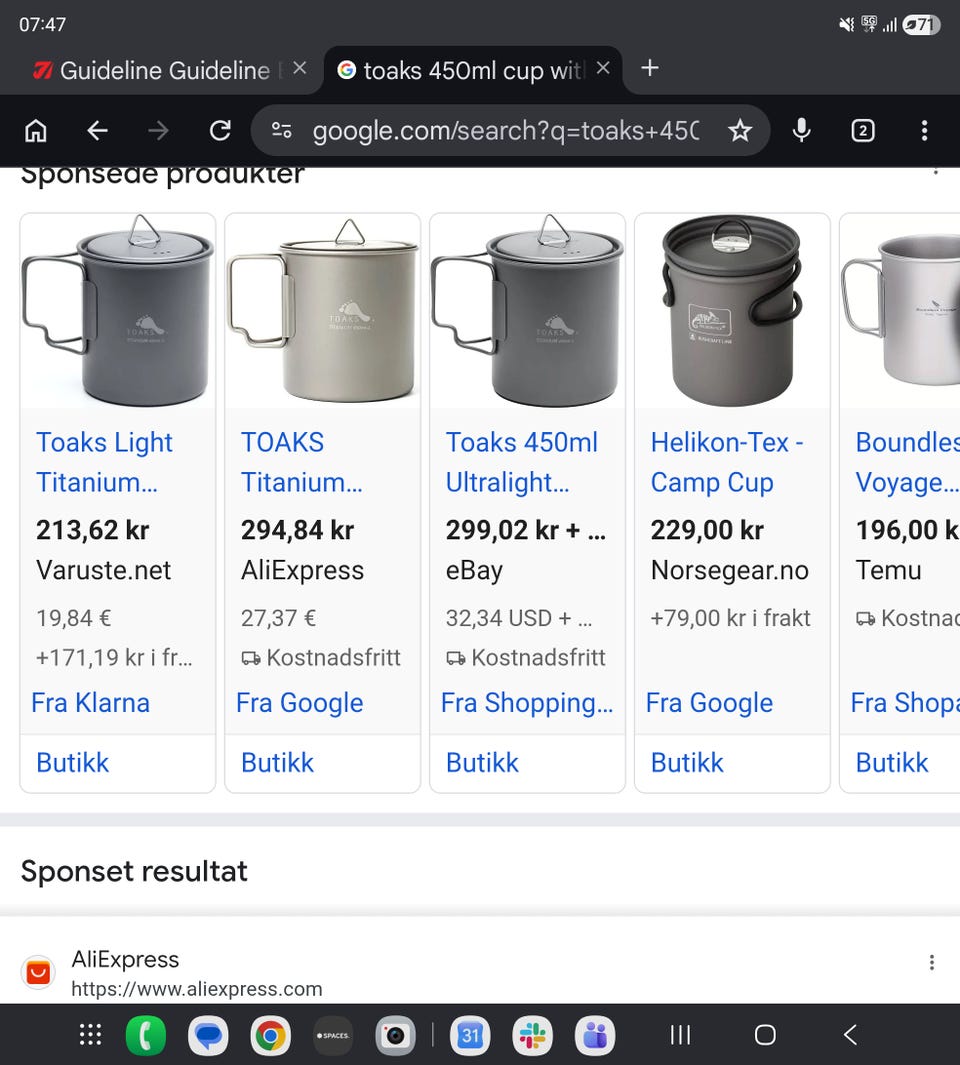Open Chrome from the dock

pos(270,1035)
